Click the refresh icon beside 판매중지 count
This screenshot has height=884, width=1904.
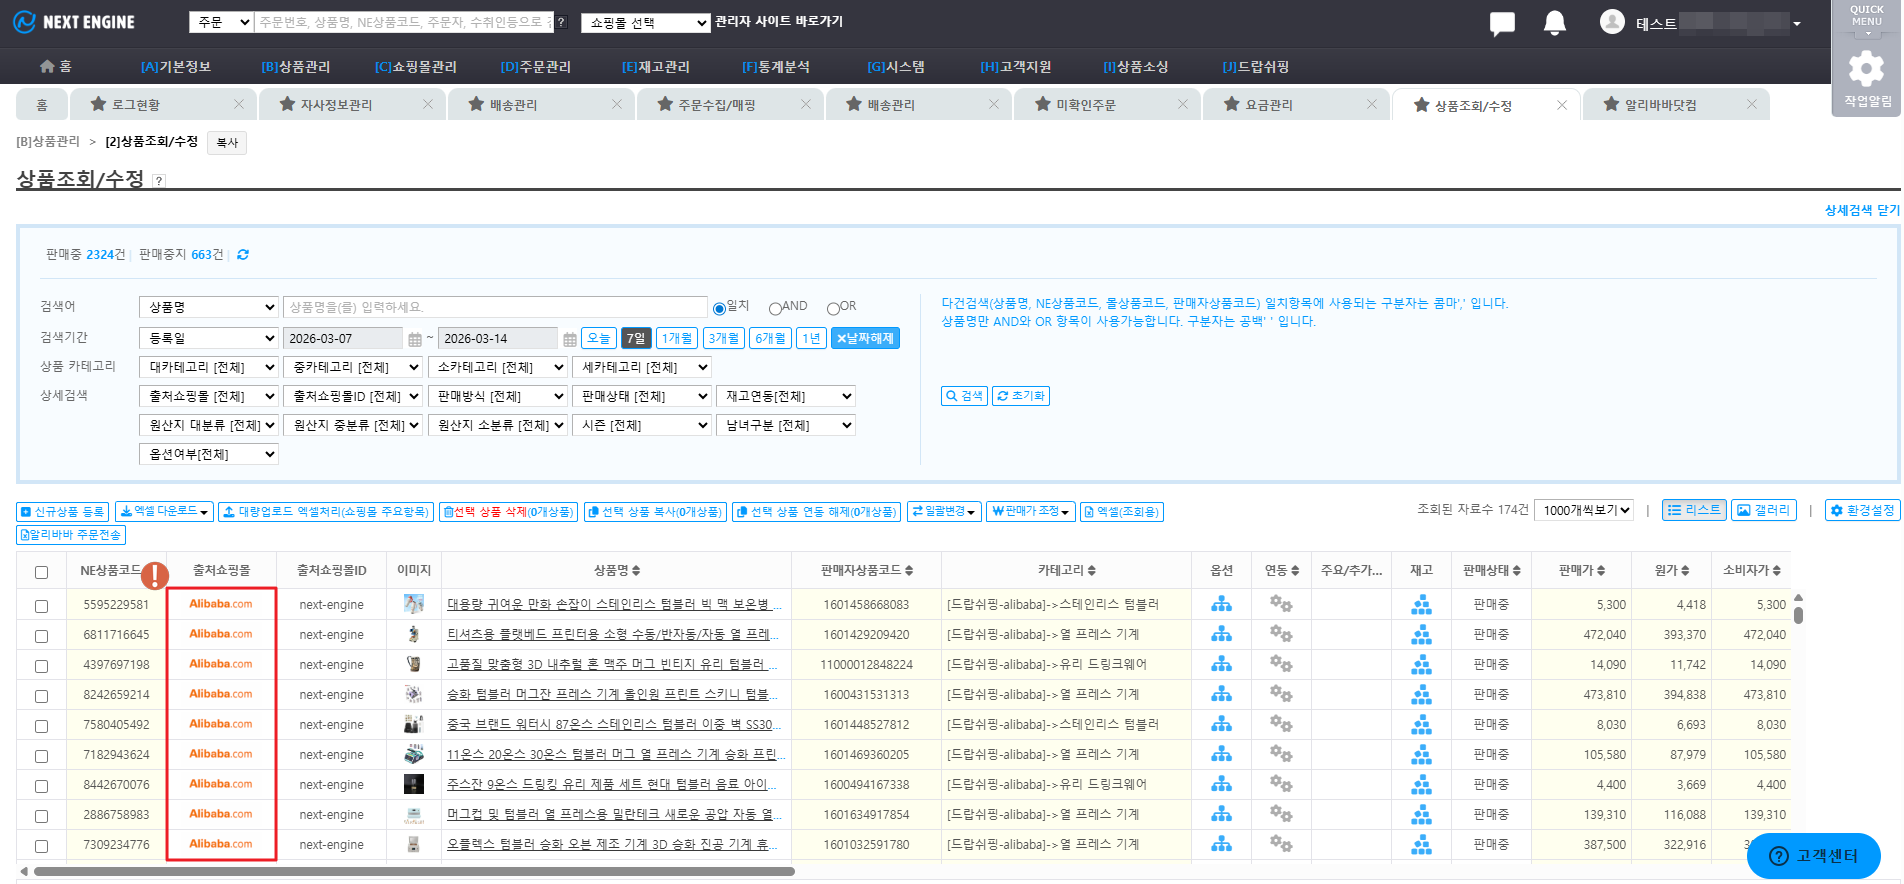(x=243, y=255)
